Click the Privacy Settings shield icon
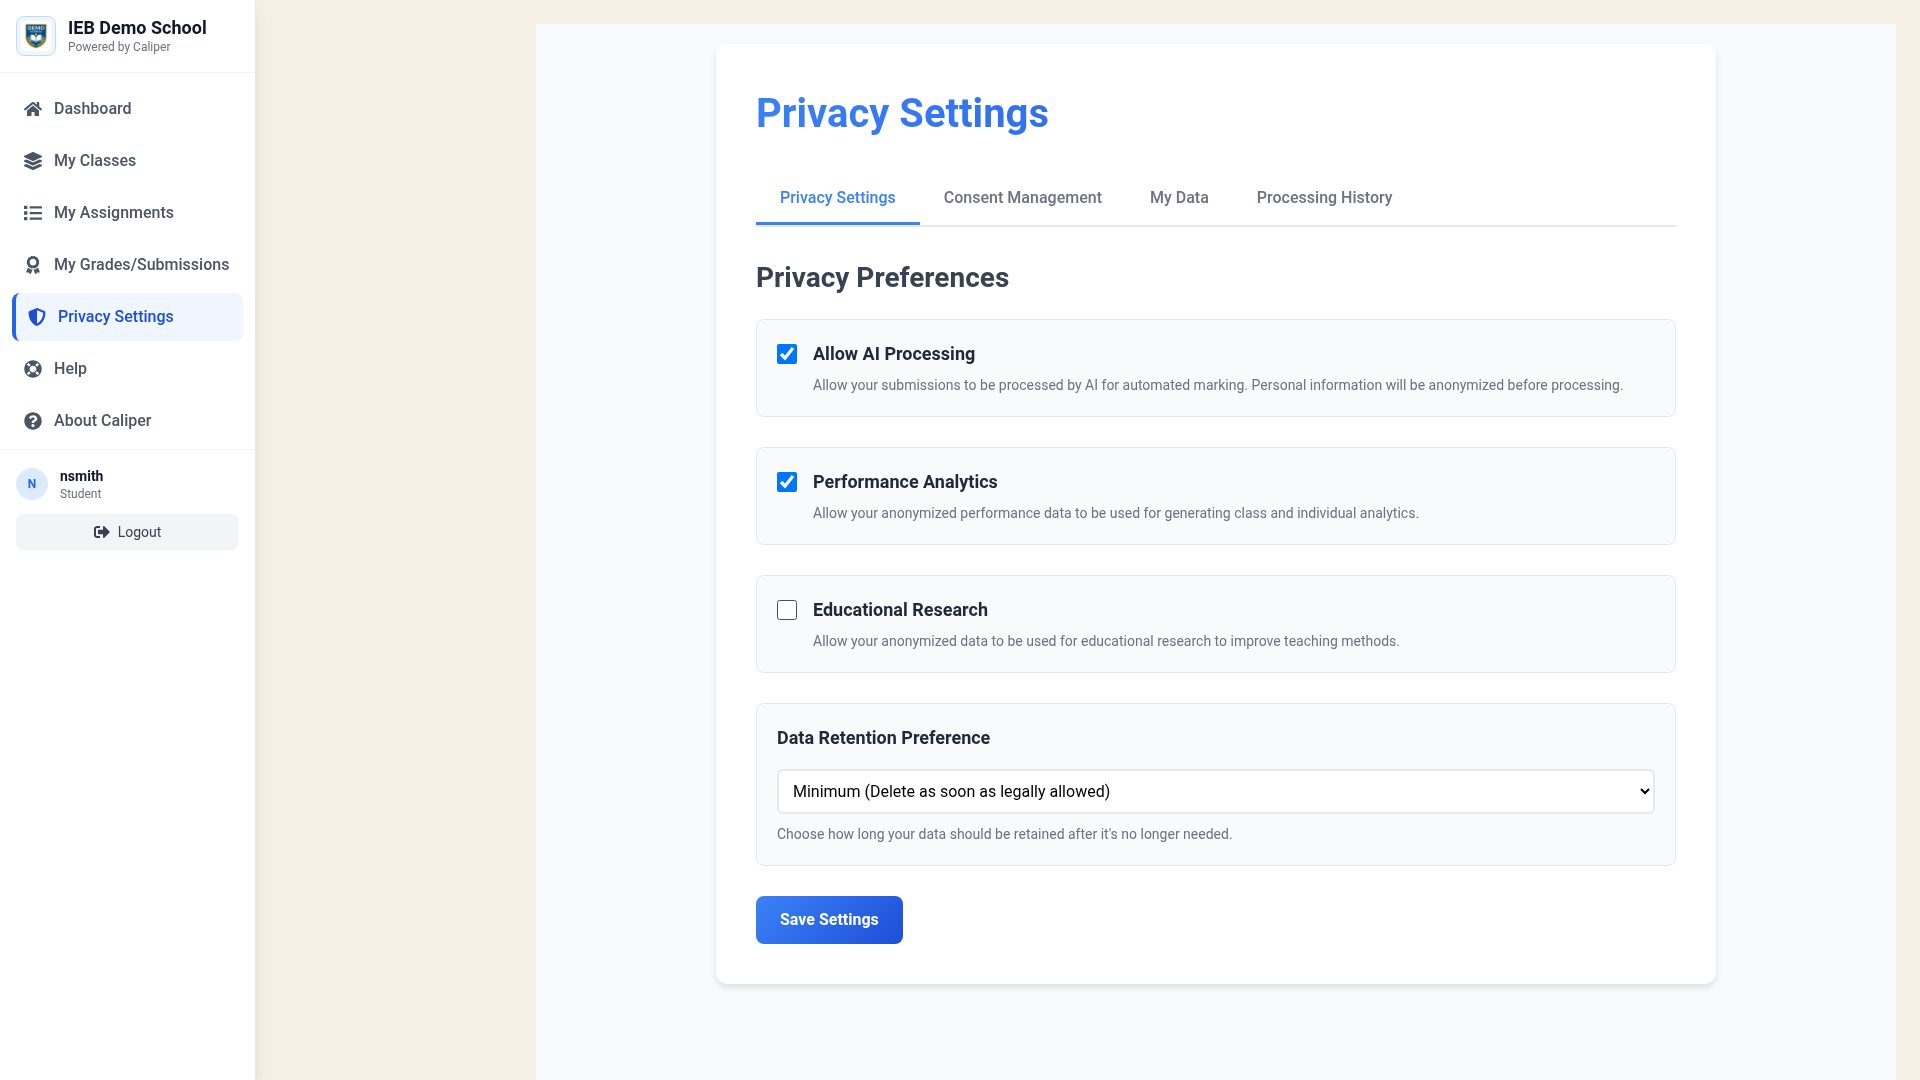The height and width of the screenshot is (1080, 1920). click(37, 317)
